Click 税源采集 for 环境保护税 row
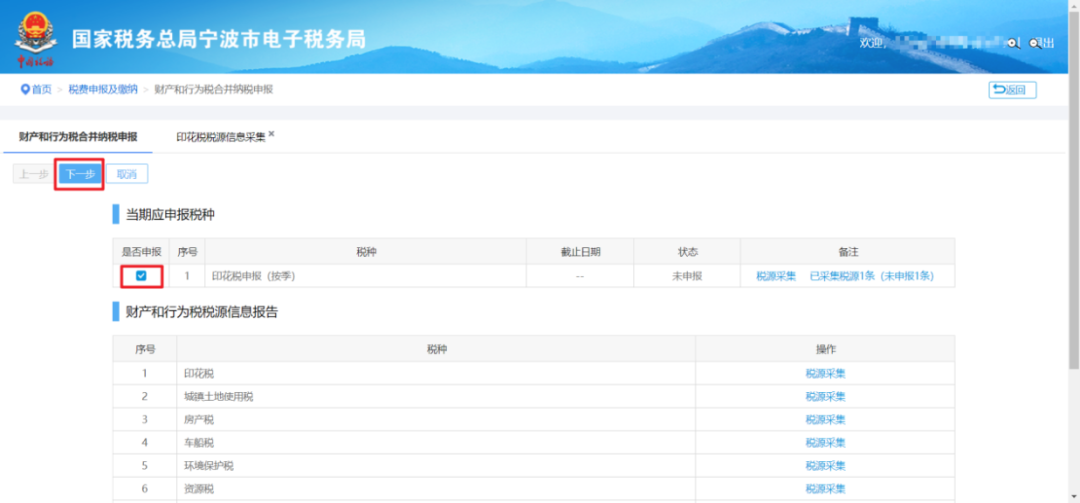Image resolution: width=1080 pixels, height=503 pixels. pos(825,466)
